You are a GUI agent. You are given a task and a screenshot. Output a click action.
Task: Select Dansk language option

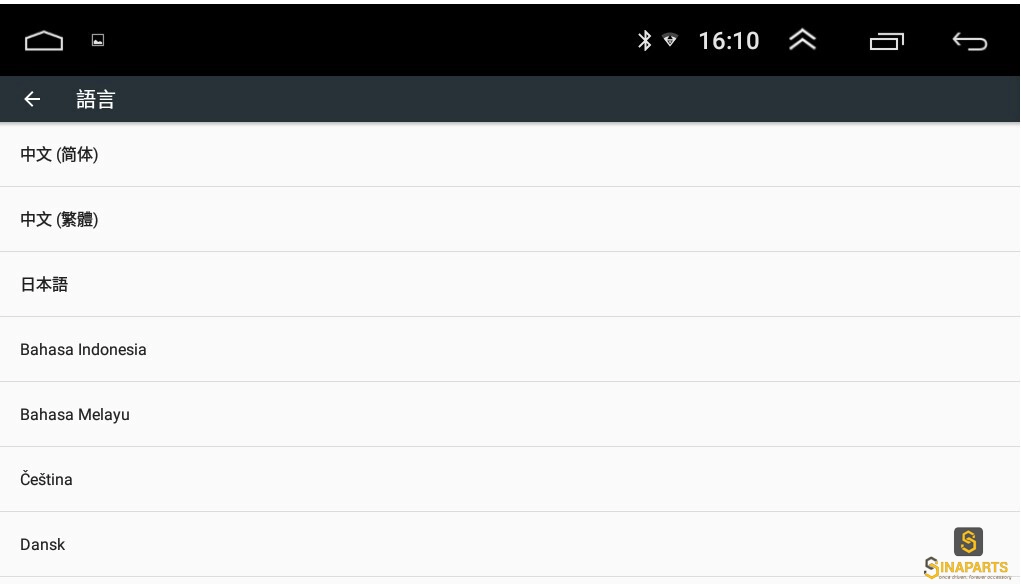pos(510,544)
